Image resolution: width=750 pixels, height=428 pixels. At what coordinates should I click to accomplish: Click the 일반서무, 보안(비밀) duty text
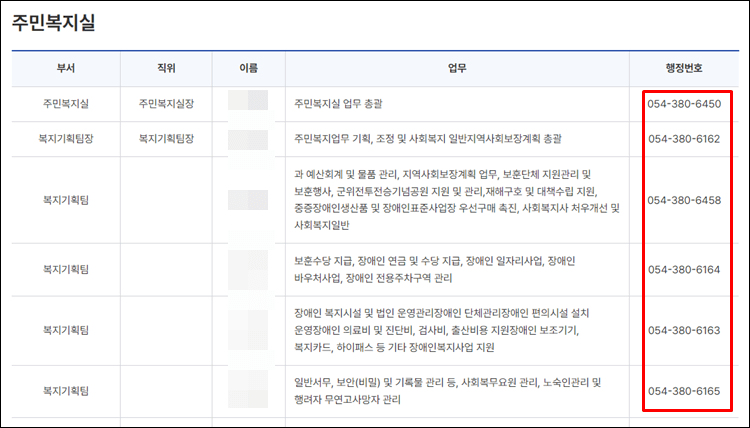click(447, 391)
